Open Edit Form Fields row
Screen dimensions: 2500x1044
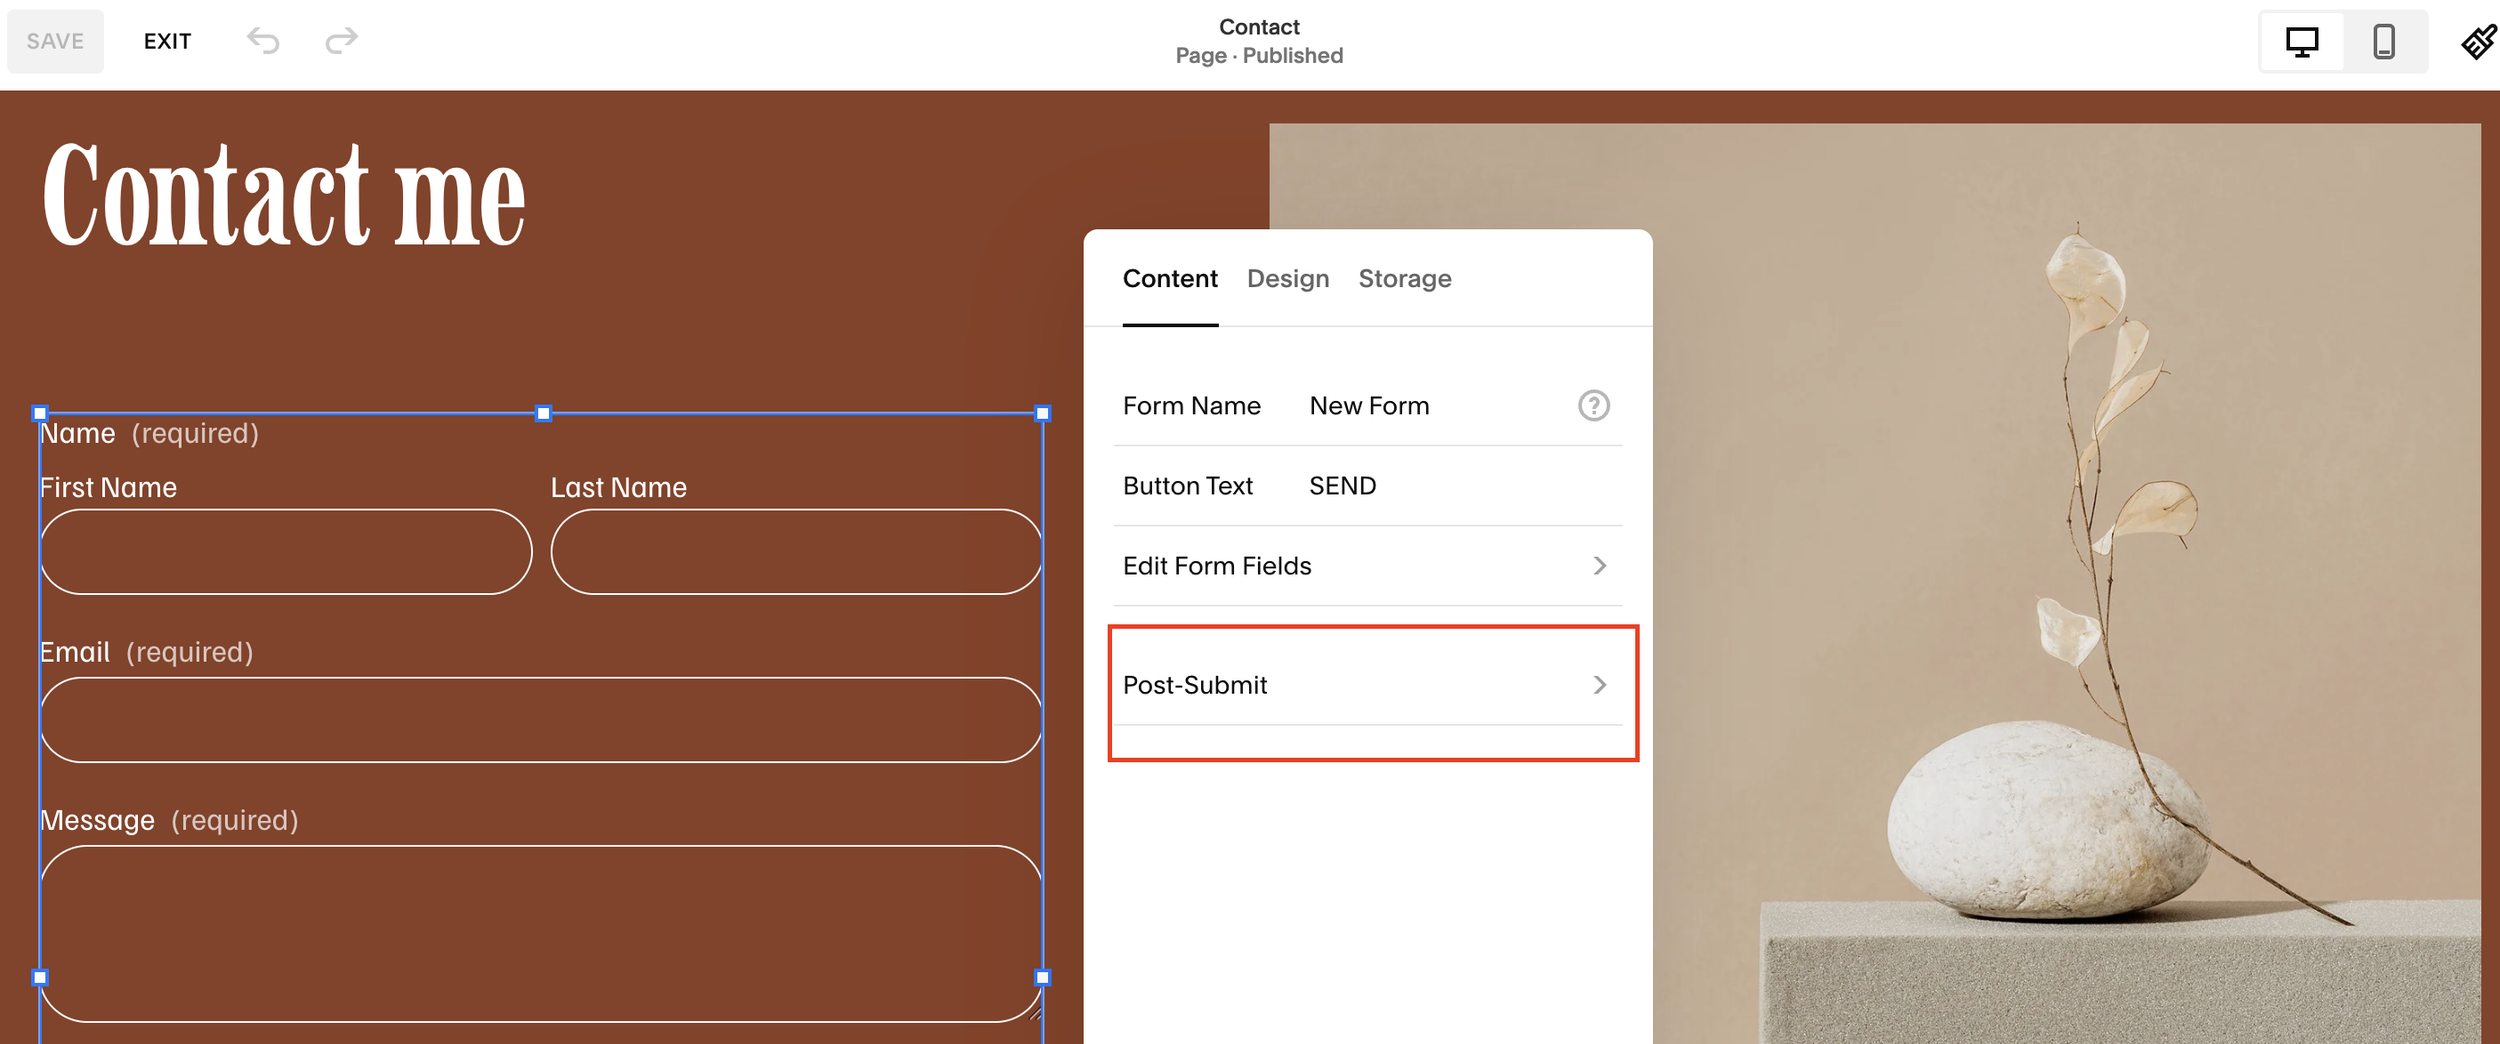pos(1367,566)
